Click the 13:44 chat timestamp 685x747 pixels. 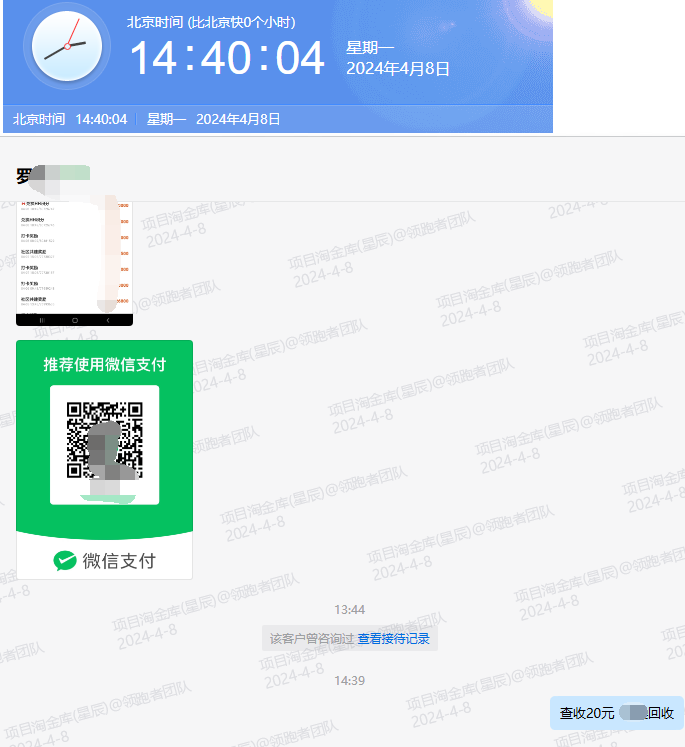(x=349, y=609)
